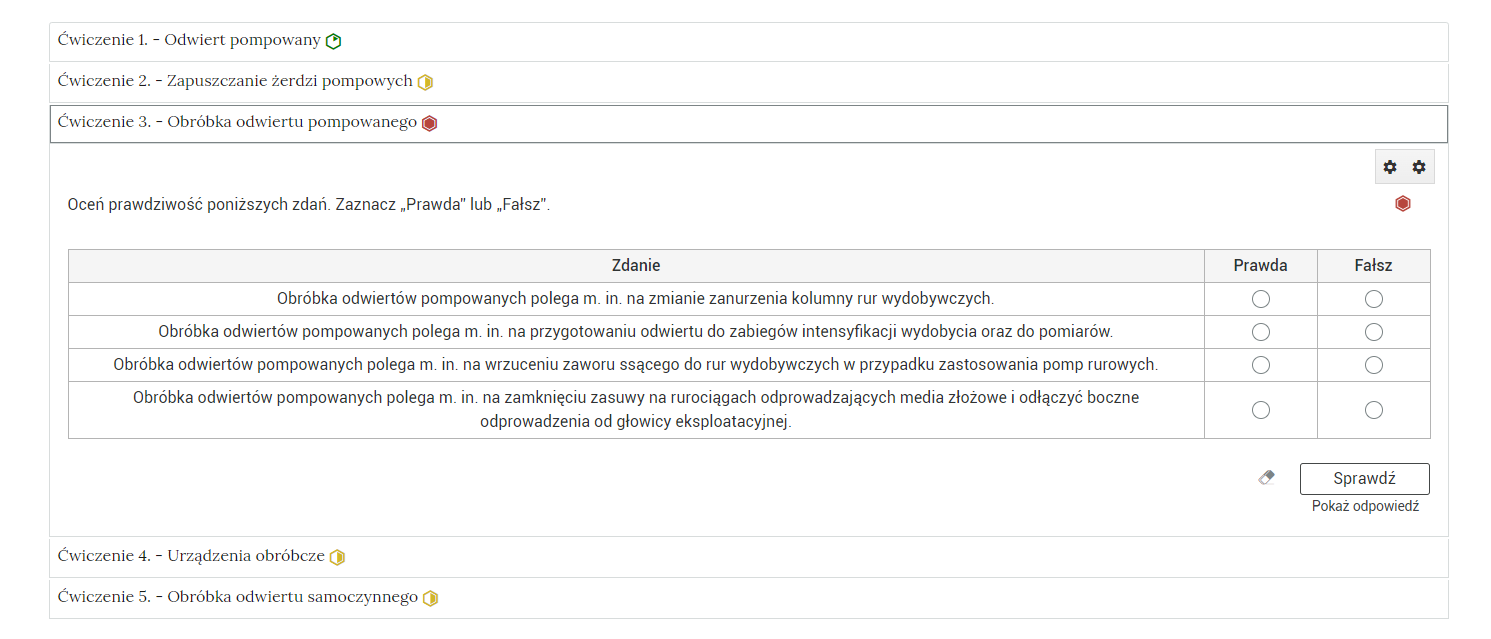Click the red hexagon beside the Ćwiczenie 3 title
Screen dimensions: 1491x639
[430, 124]
